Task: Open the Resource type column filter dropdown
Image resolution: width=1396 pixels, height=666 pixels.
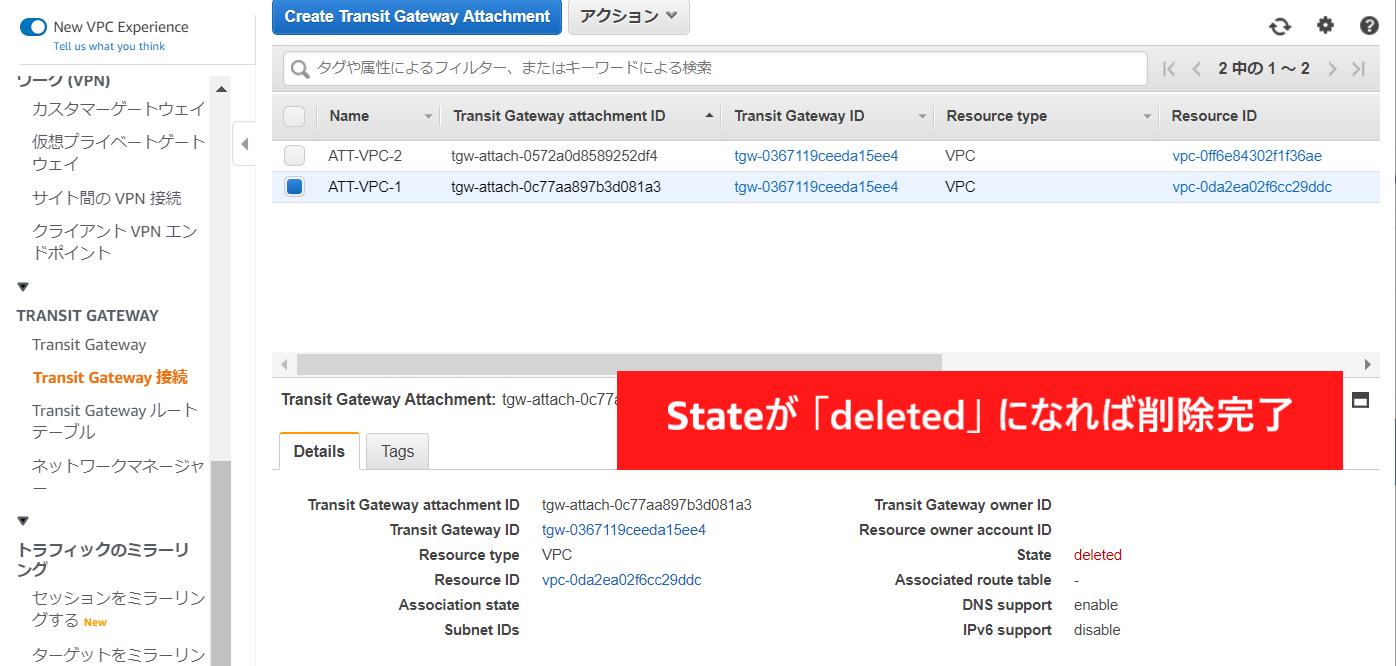Action: pyautogui.click(x=1147, y=117)
